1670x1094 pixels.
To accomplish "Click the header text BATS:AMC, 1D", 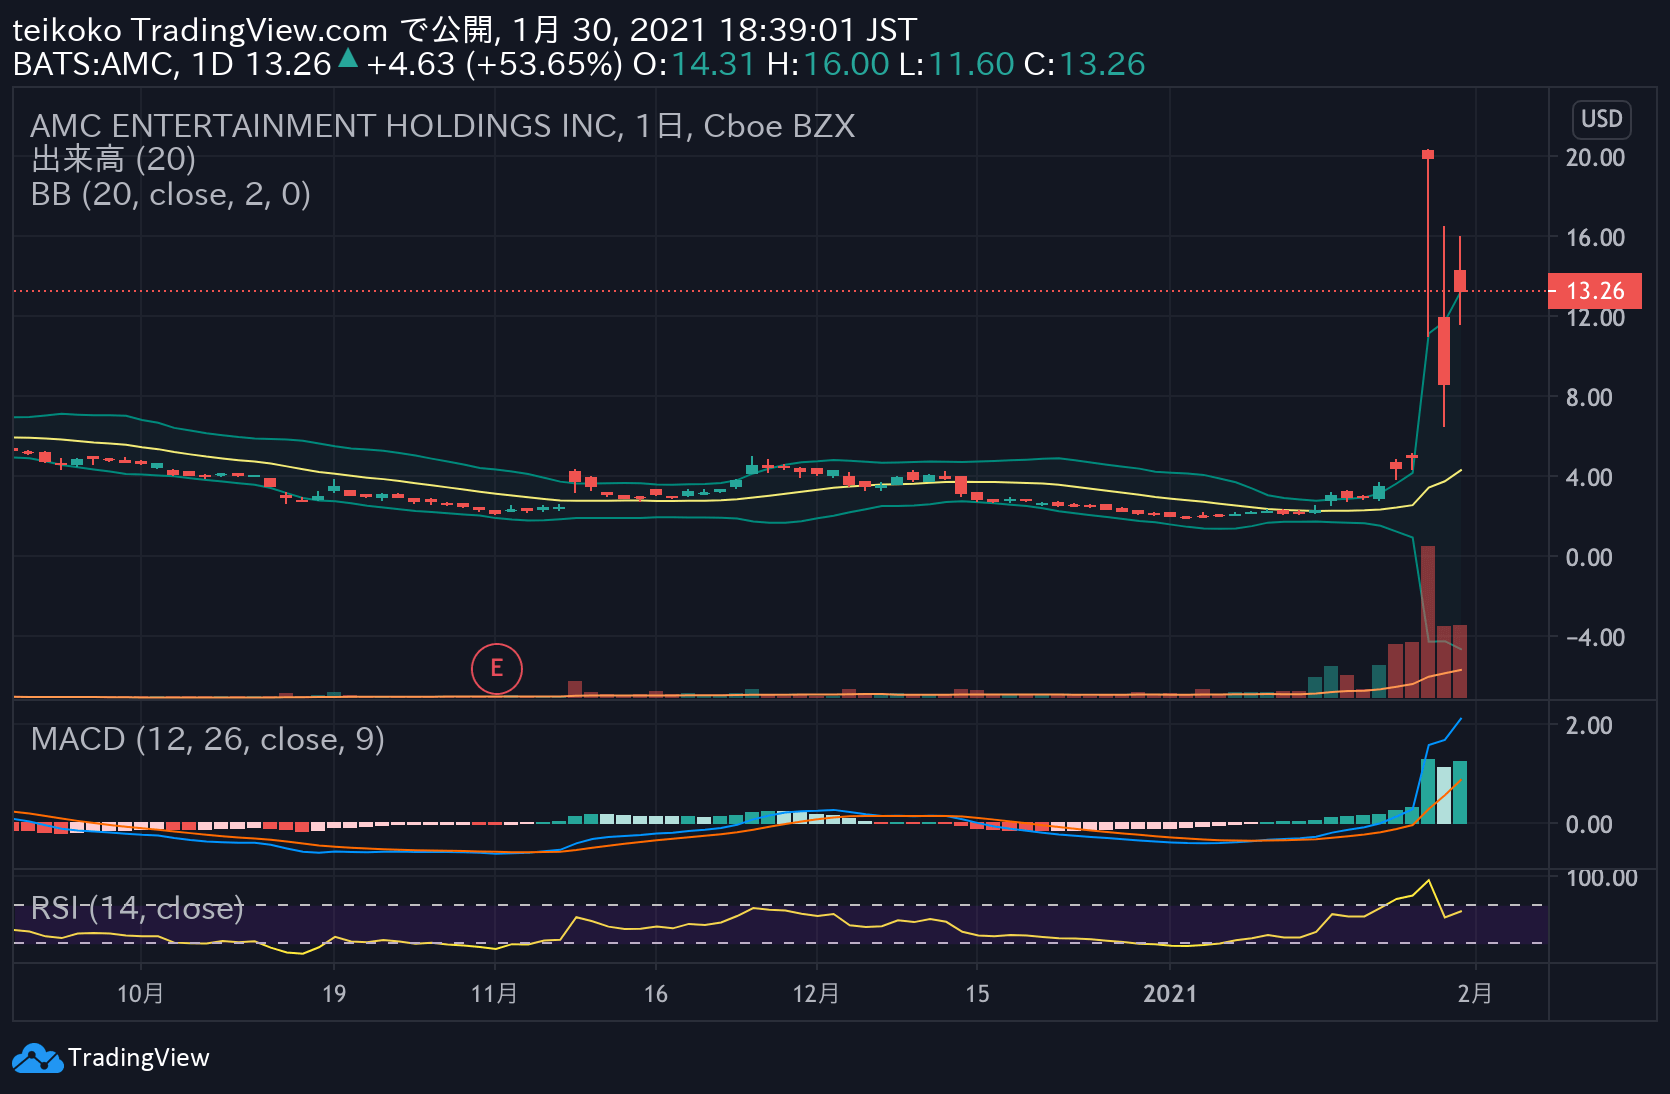I will pyautogui.click(x=123, y=65).
